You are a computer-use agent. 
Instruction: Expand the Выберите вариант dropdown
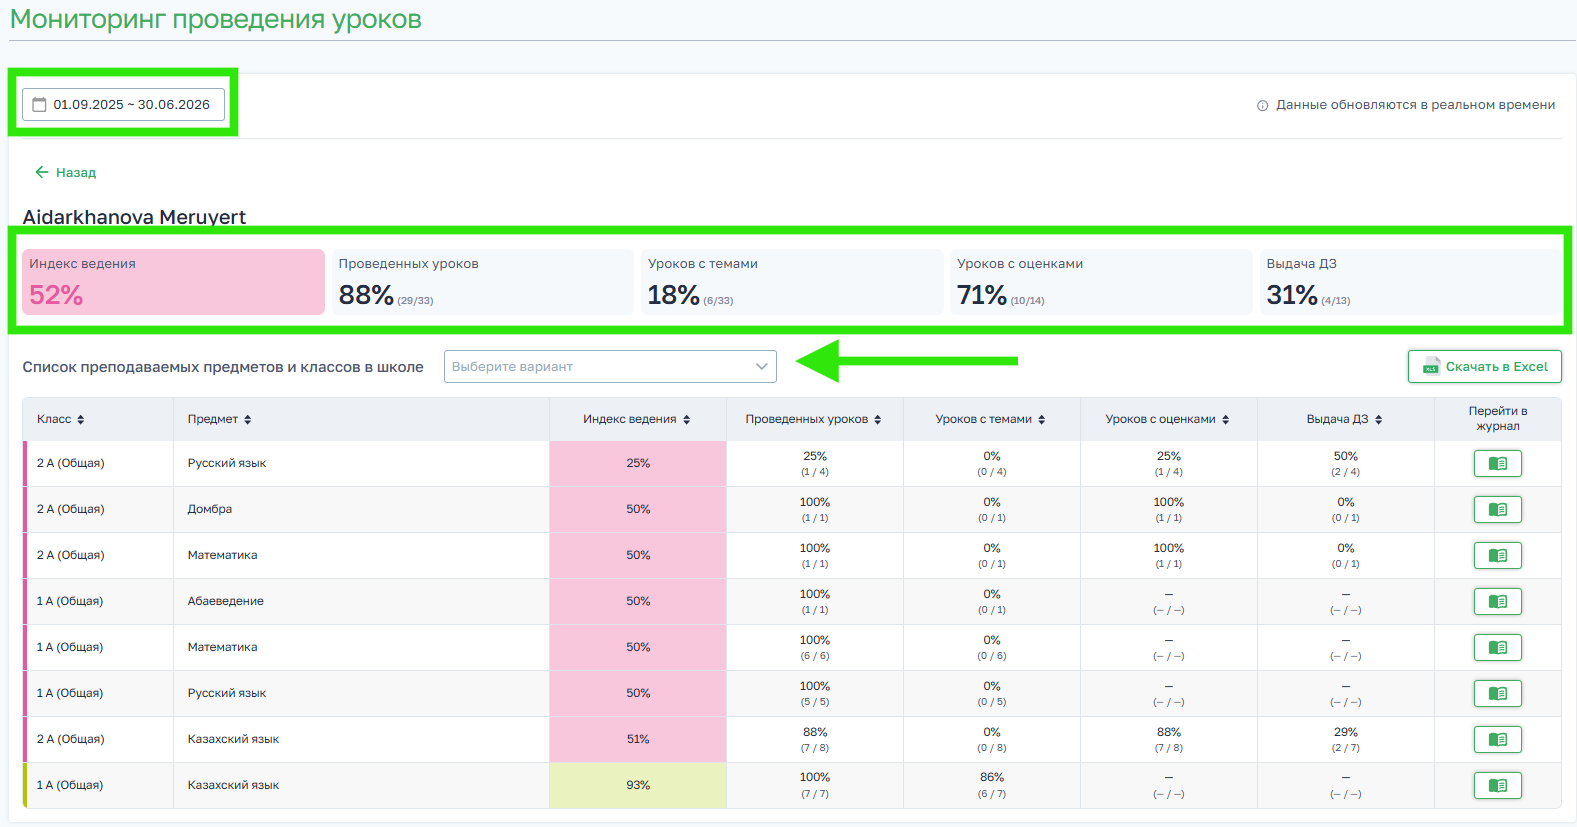609,367
